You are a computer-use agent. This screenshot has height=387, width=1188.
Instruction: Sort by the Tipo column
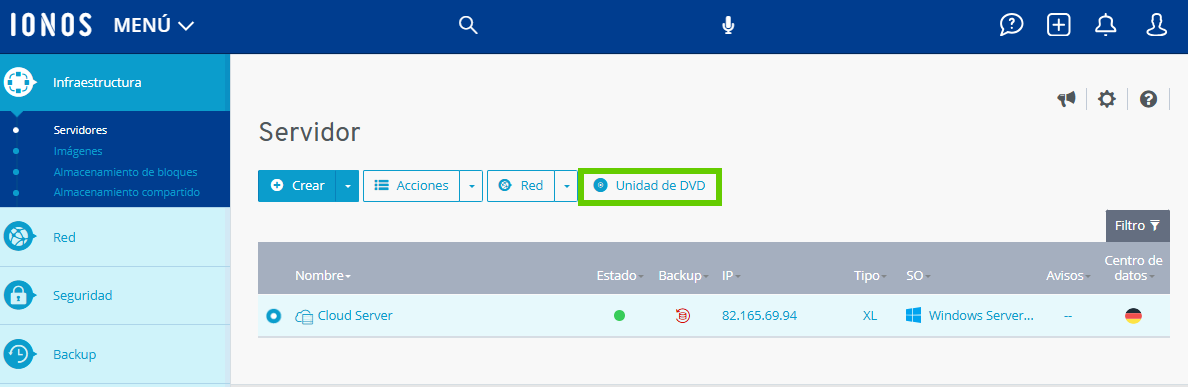[x=870, y=276]
